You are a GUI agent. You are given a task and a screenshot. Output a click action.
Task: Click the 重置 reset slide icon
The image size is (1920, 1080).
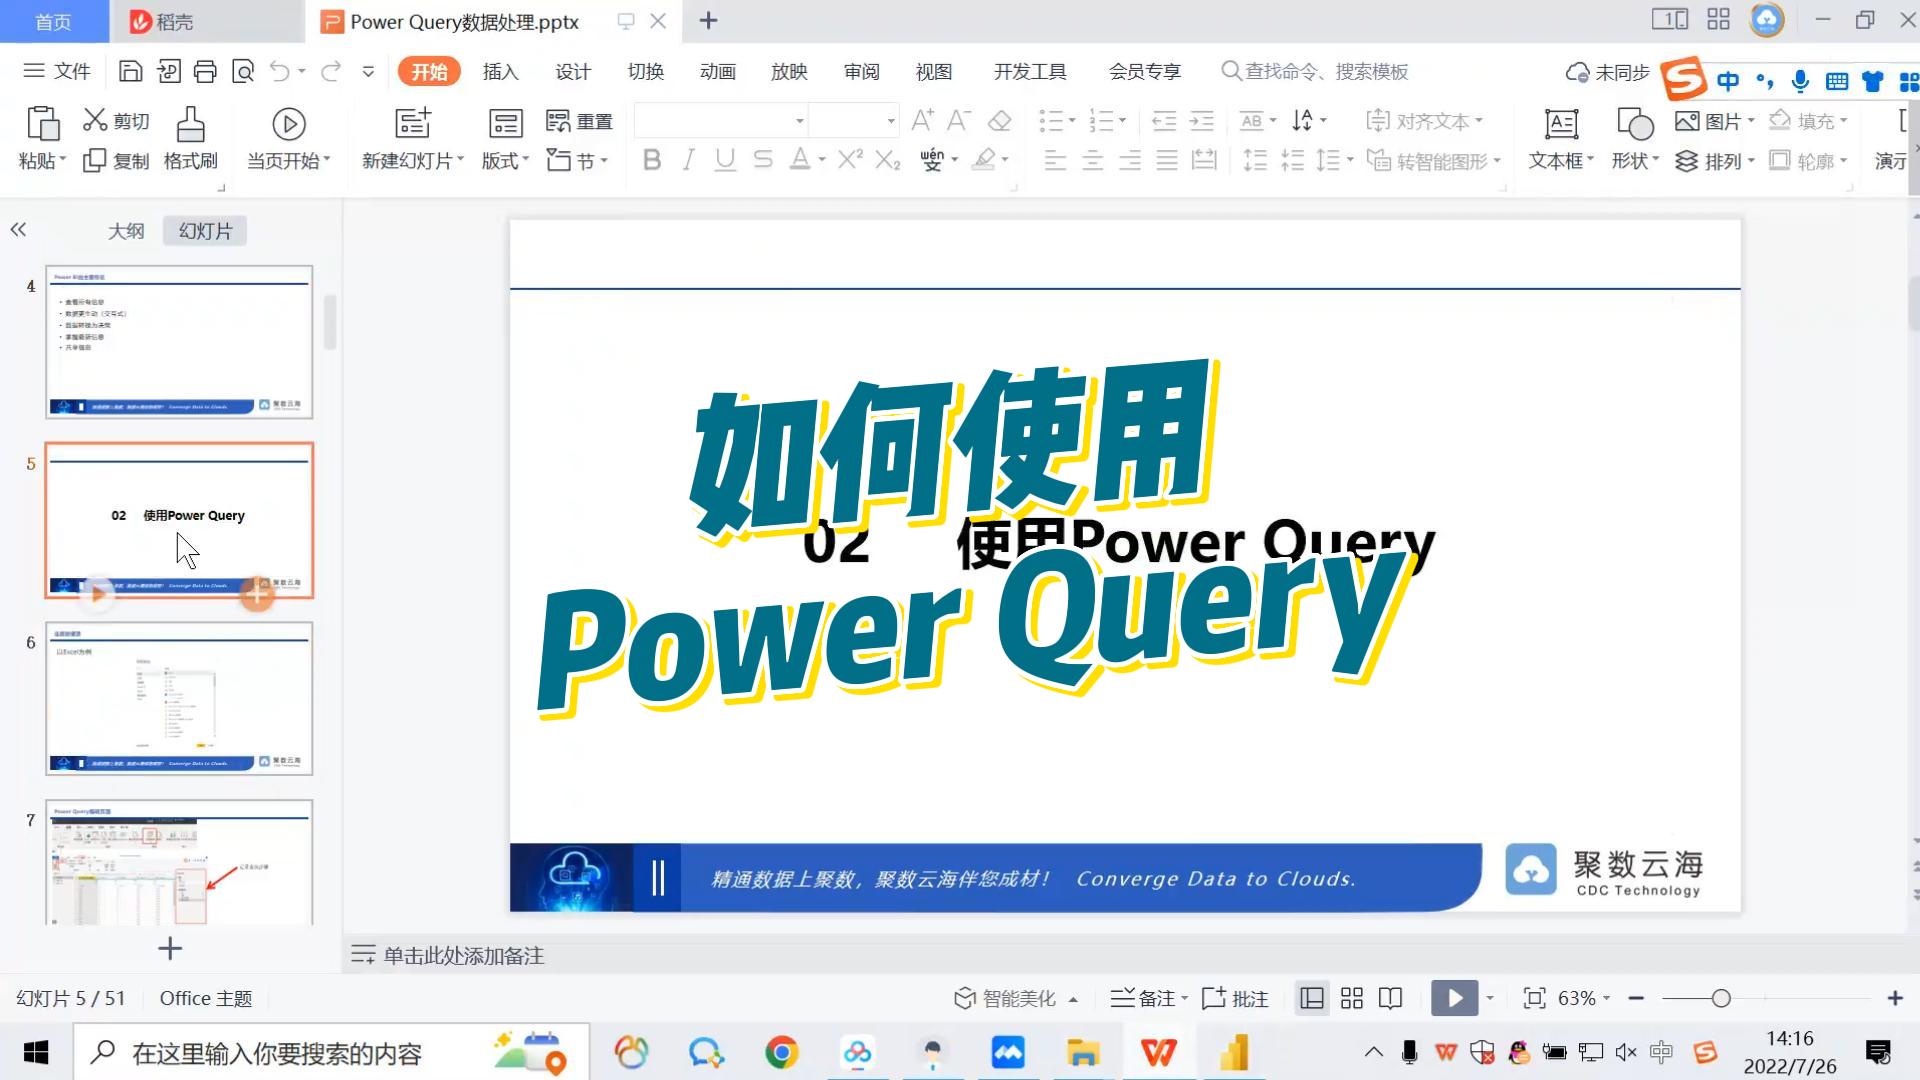[577, 120]
